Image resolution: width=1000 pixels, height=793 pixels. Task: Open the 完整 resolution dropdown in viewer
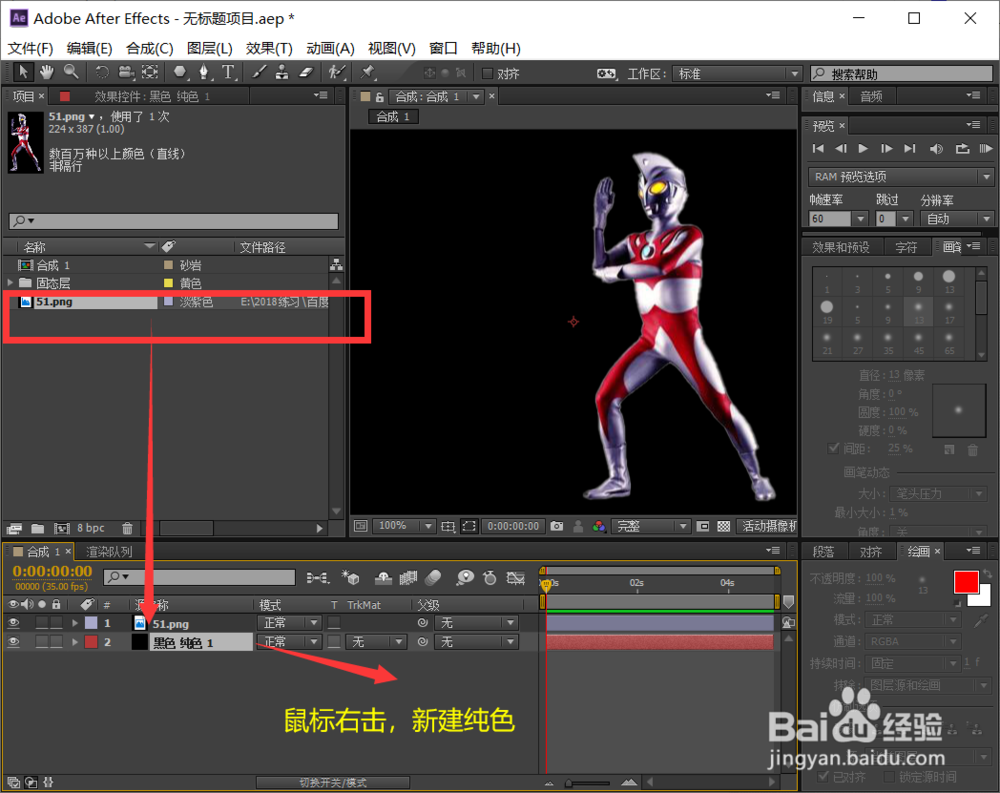coord(651,526)
